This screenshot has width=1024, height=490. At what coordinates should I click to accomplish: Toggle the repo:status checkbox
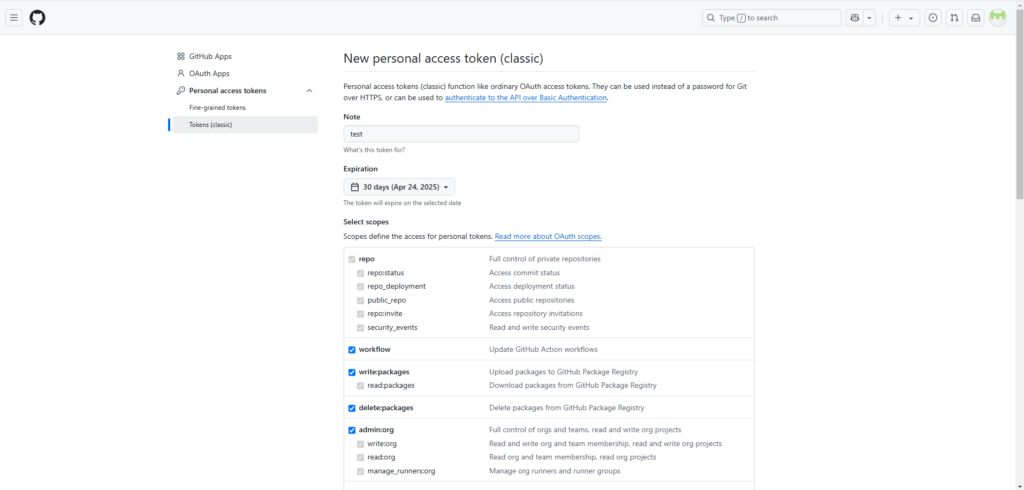tap(360, 273)
